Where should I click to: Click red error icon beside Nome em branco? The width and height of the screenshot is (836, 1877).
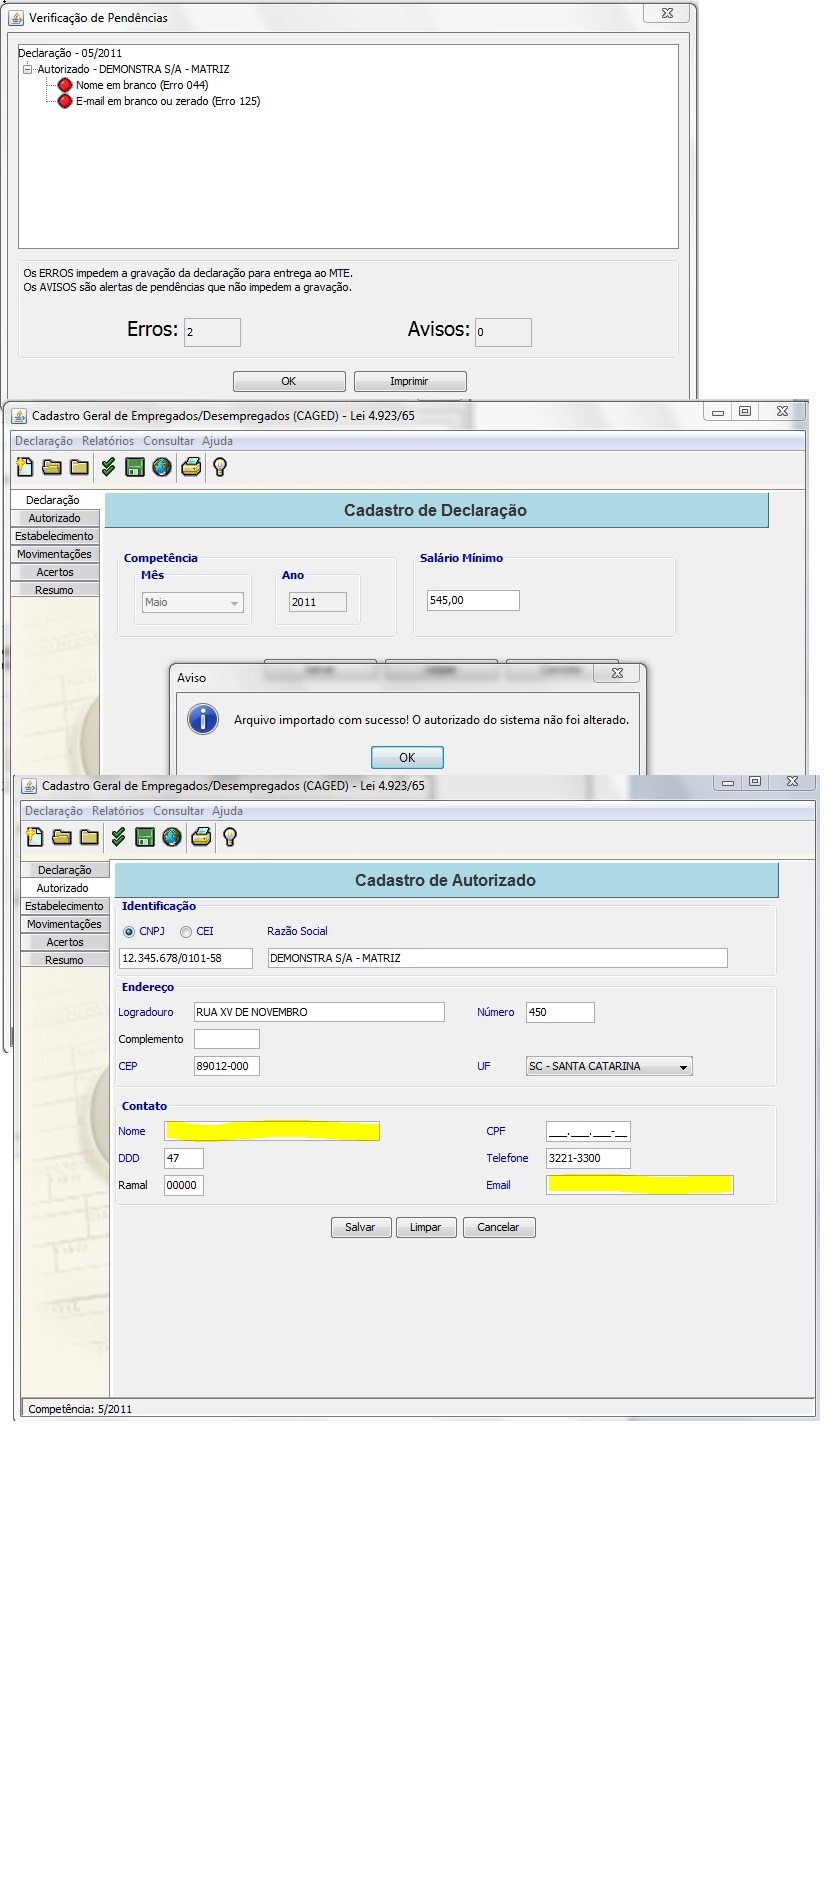tap(65, 85)
